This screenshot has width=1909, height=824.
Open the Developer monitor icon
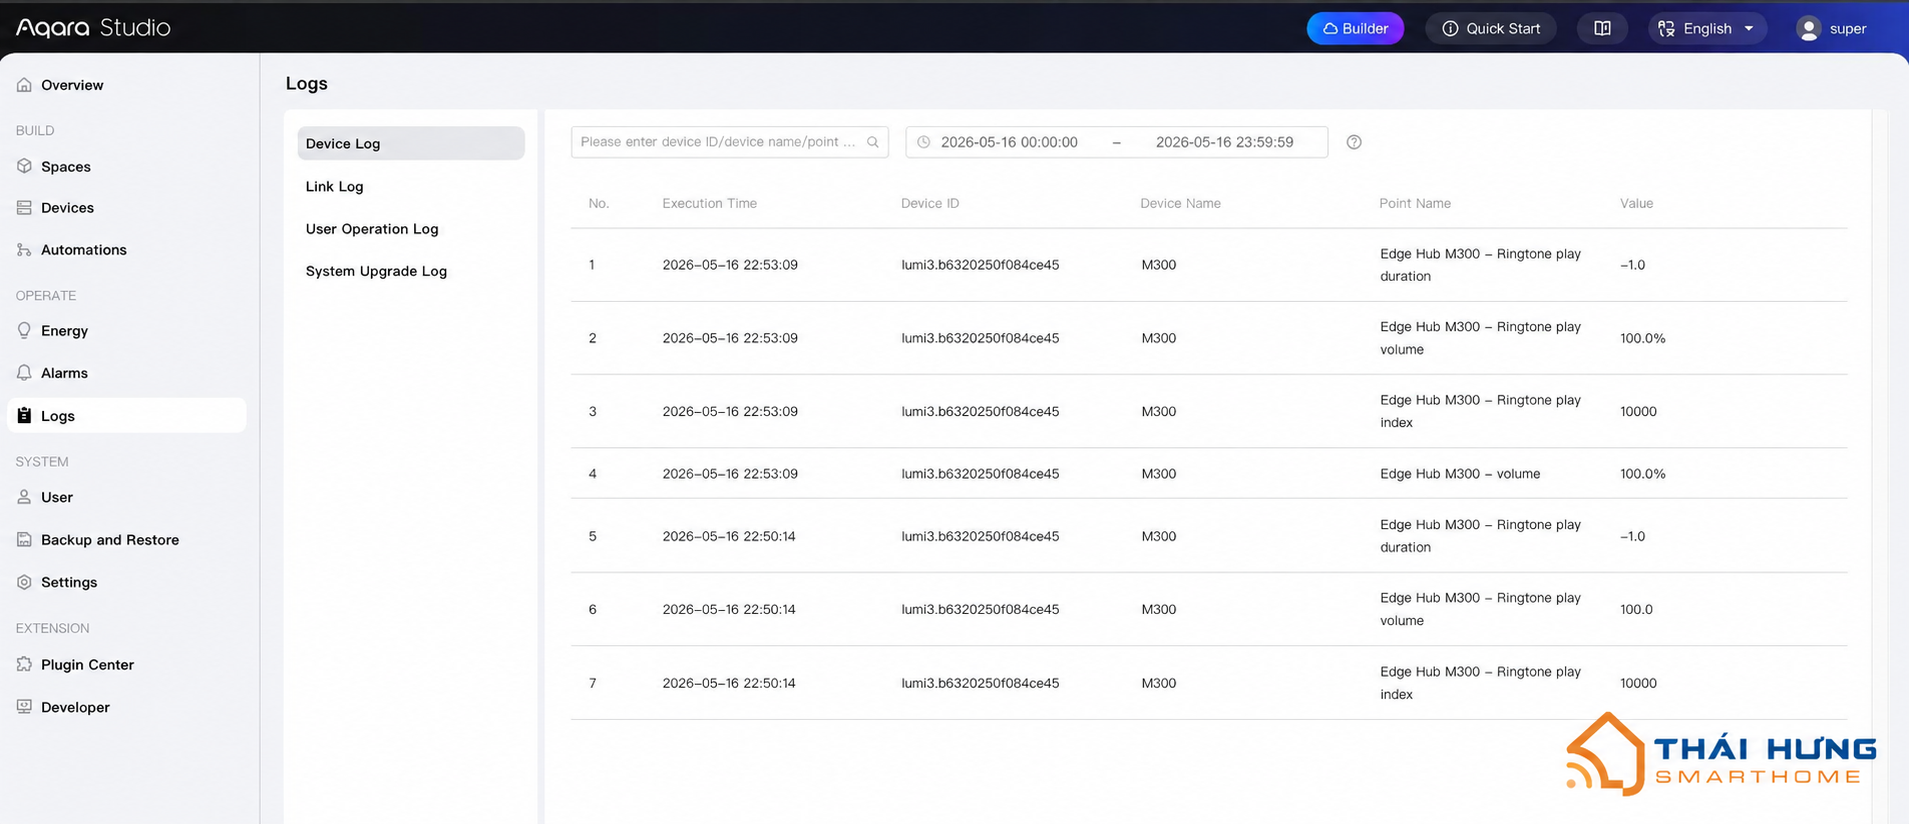point(24,707)
